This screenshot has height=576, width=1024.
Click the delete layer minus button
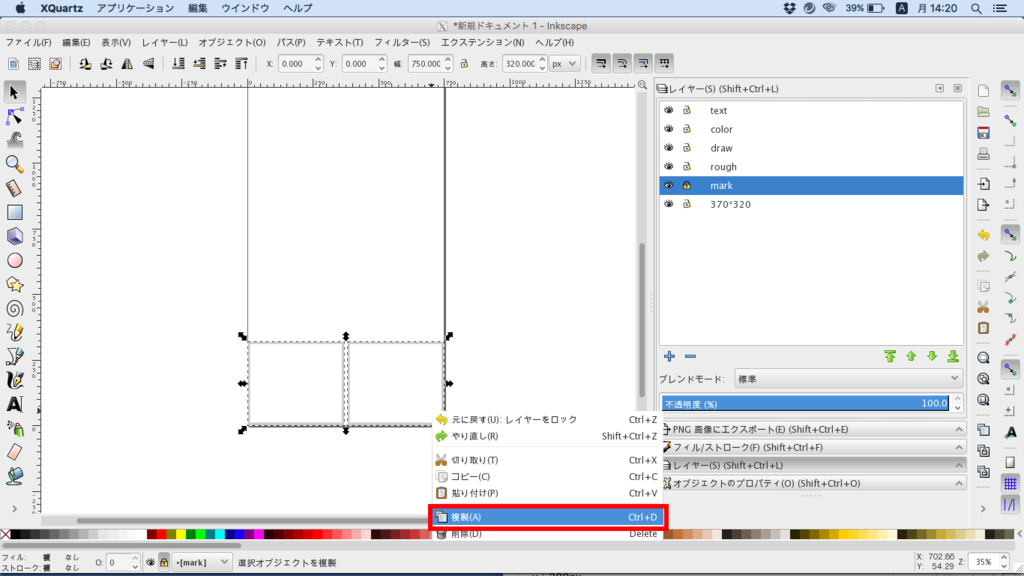pyautogui.click(x=690, y=357)
